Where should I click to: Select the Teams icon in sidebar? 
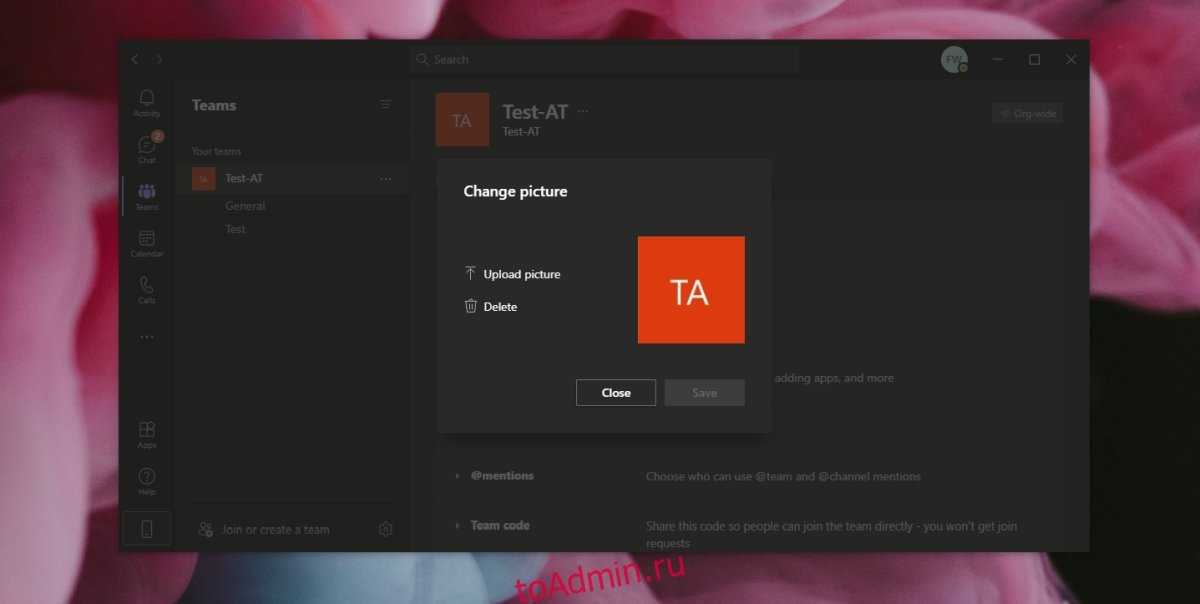click(x=147, y=196)
